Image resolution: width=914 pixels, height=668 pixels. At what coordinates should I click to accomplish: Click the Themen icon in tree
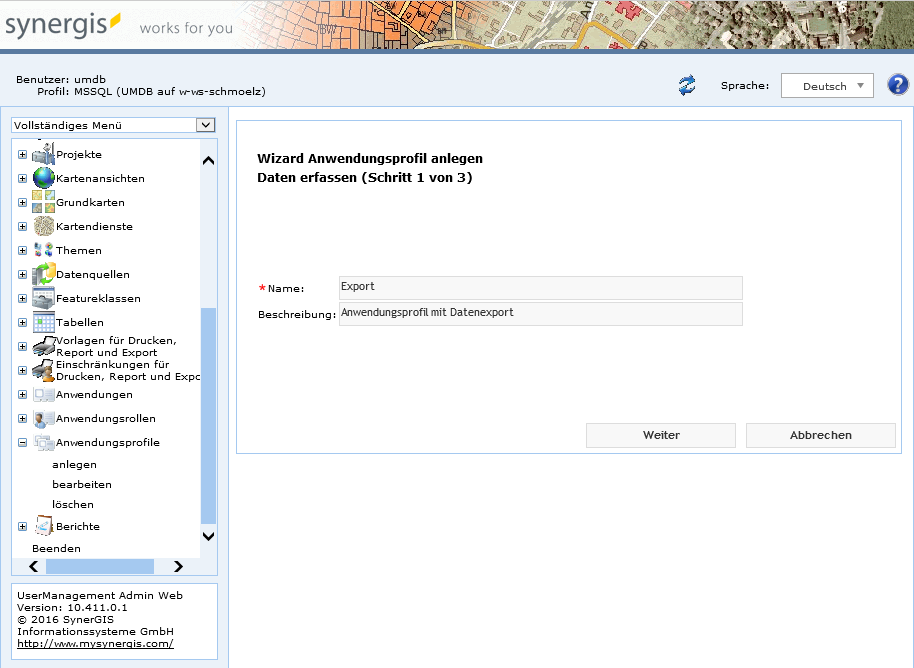pyautogui.click(x=44, y=250)
